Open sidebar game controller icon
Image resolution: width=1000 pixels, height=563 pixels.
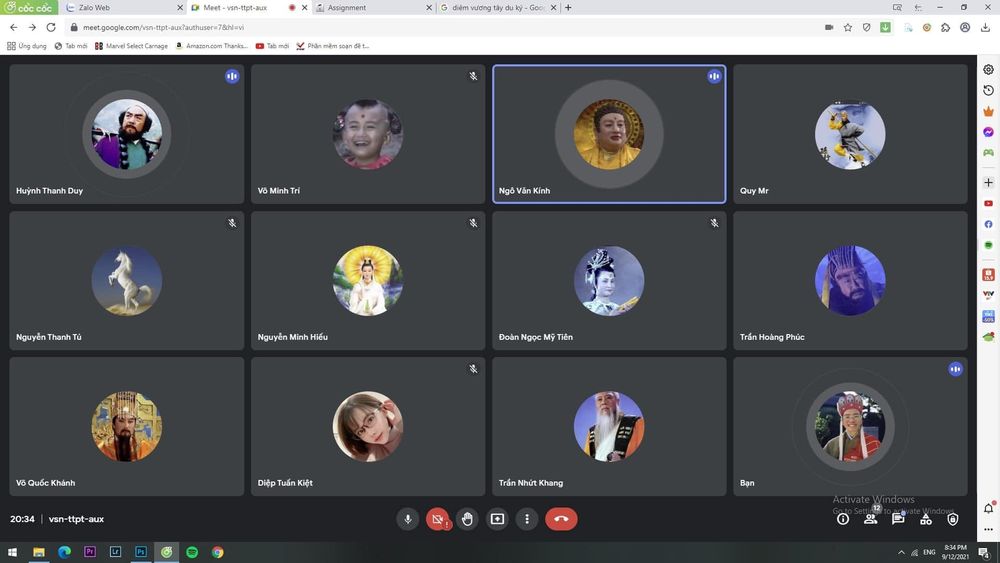coord(989,153)
